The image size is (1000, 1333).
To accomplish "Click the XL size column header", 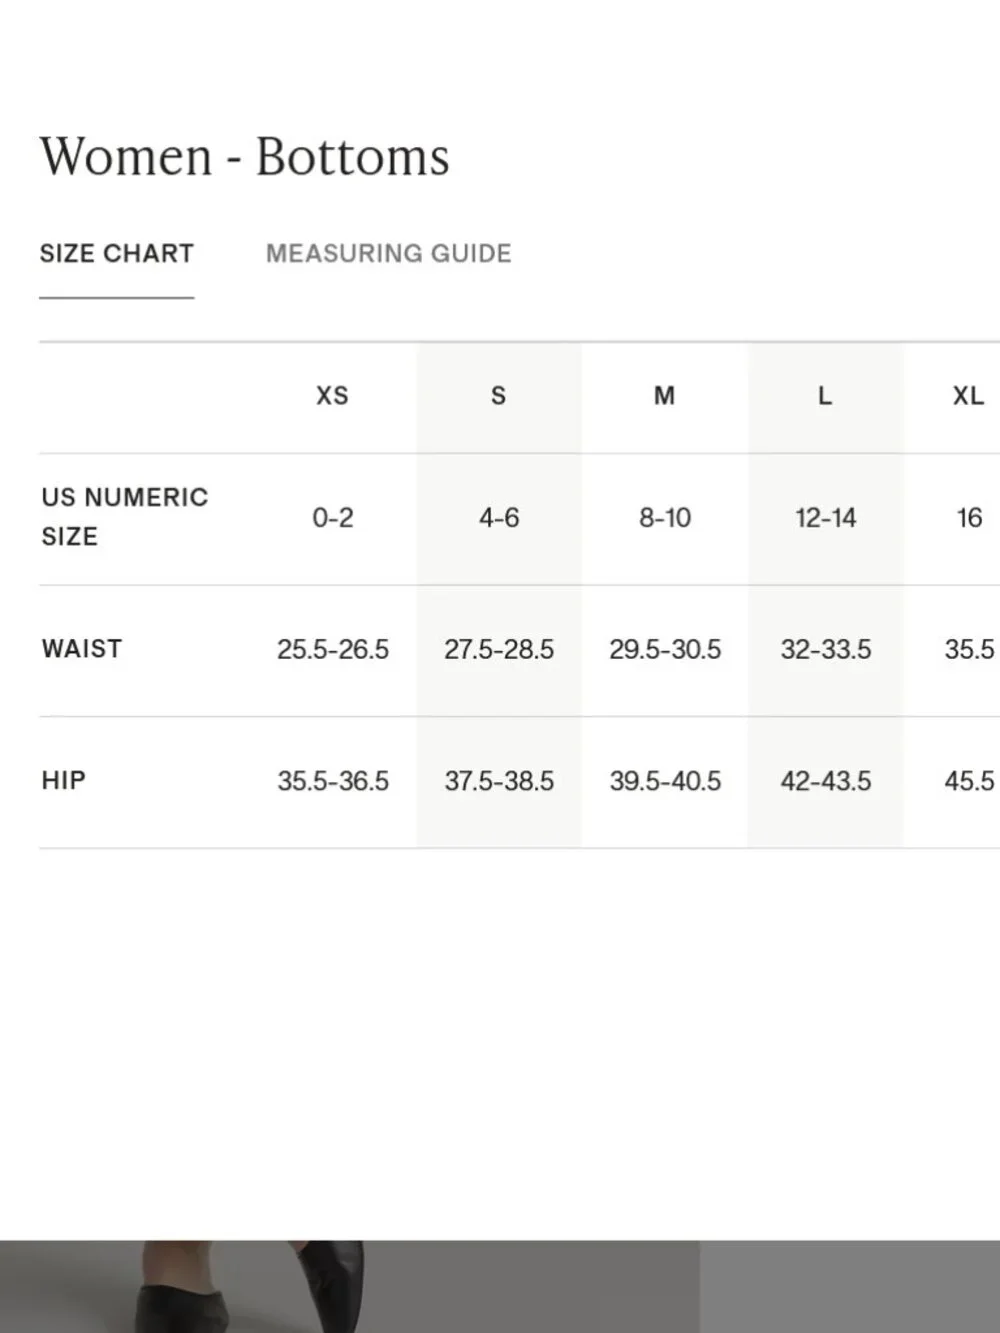I will pyautogui.click(x=968, y=396).
